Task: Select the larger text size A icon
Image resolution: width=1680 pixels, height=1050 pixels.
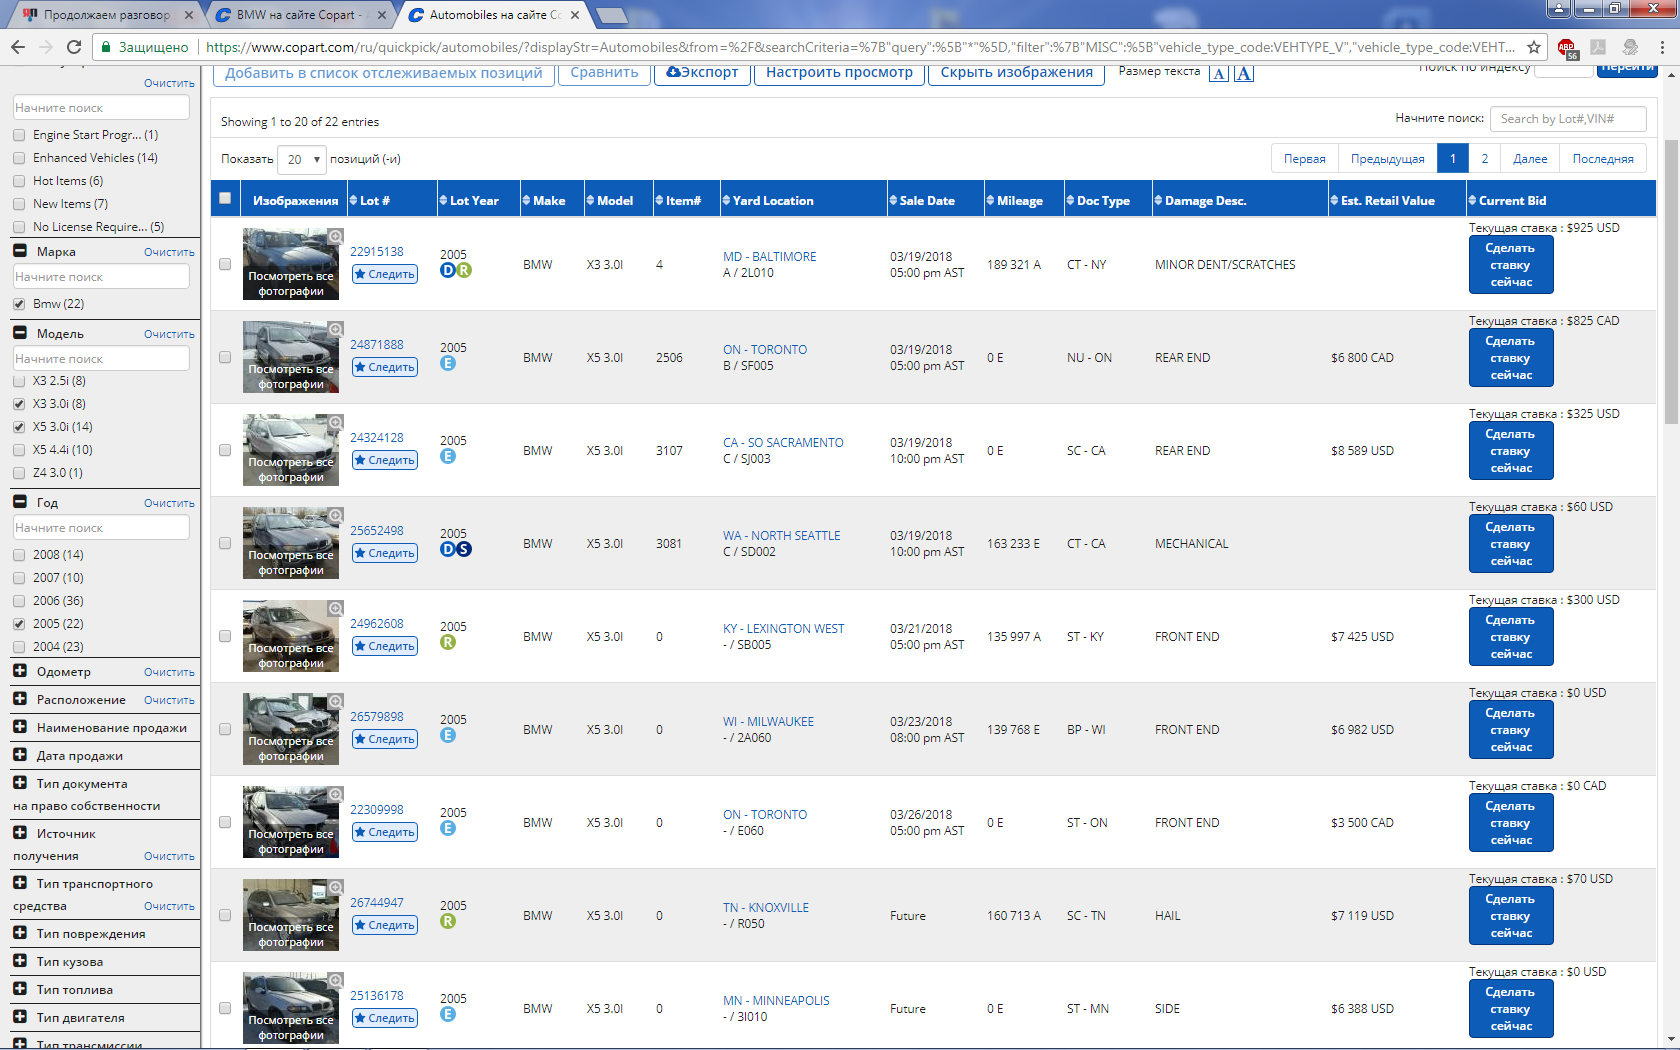Action: [x=1243, y=73]
